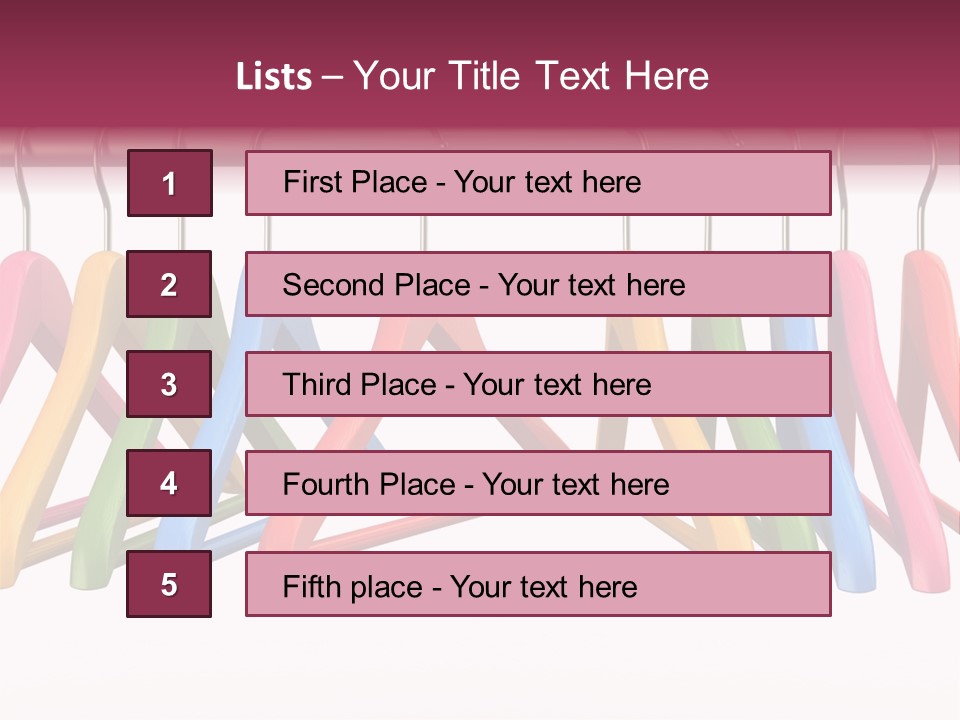
Task: Click the green hanger left of box 5
Action: (85, 560)
